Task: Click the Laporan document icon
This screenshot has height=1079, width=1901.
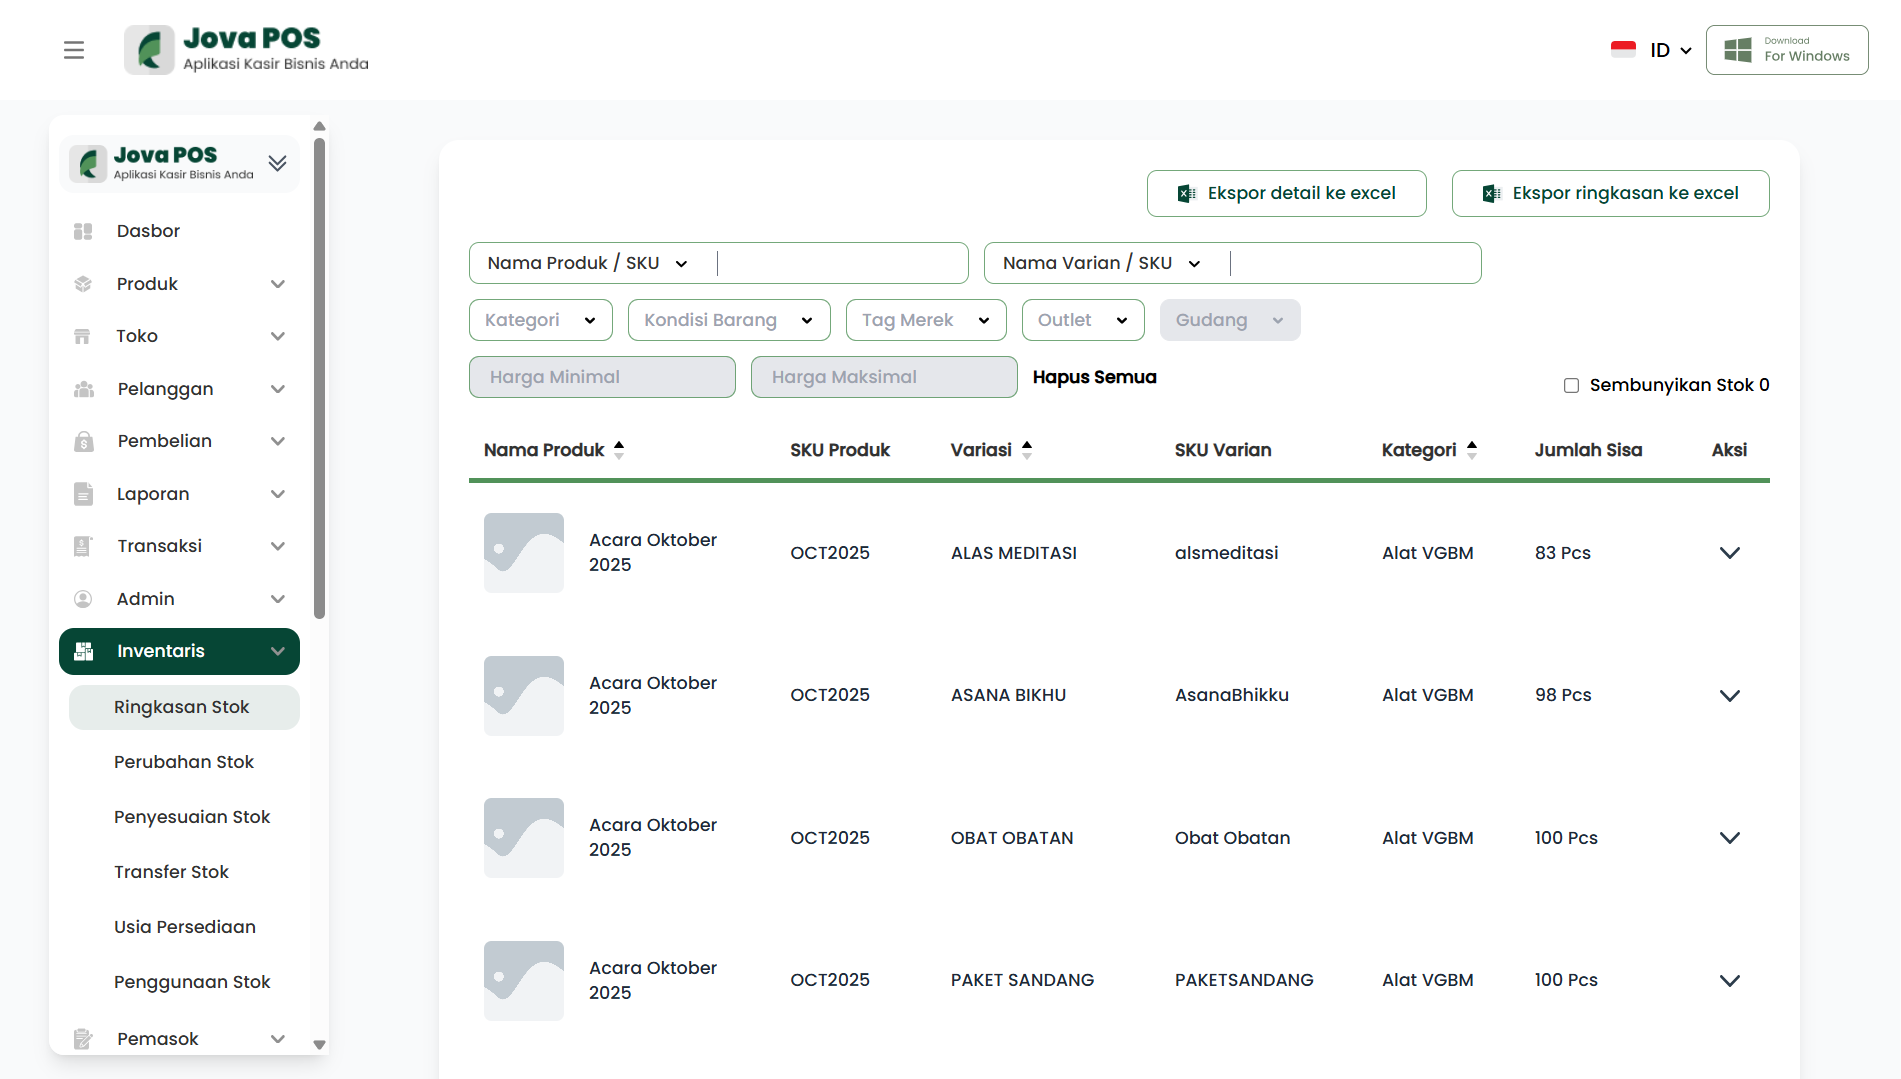Action: pos(83,494)
